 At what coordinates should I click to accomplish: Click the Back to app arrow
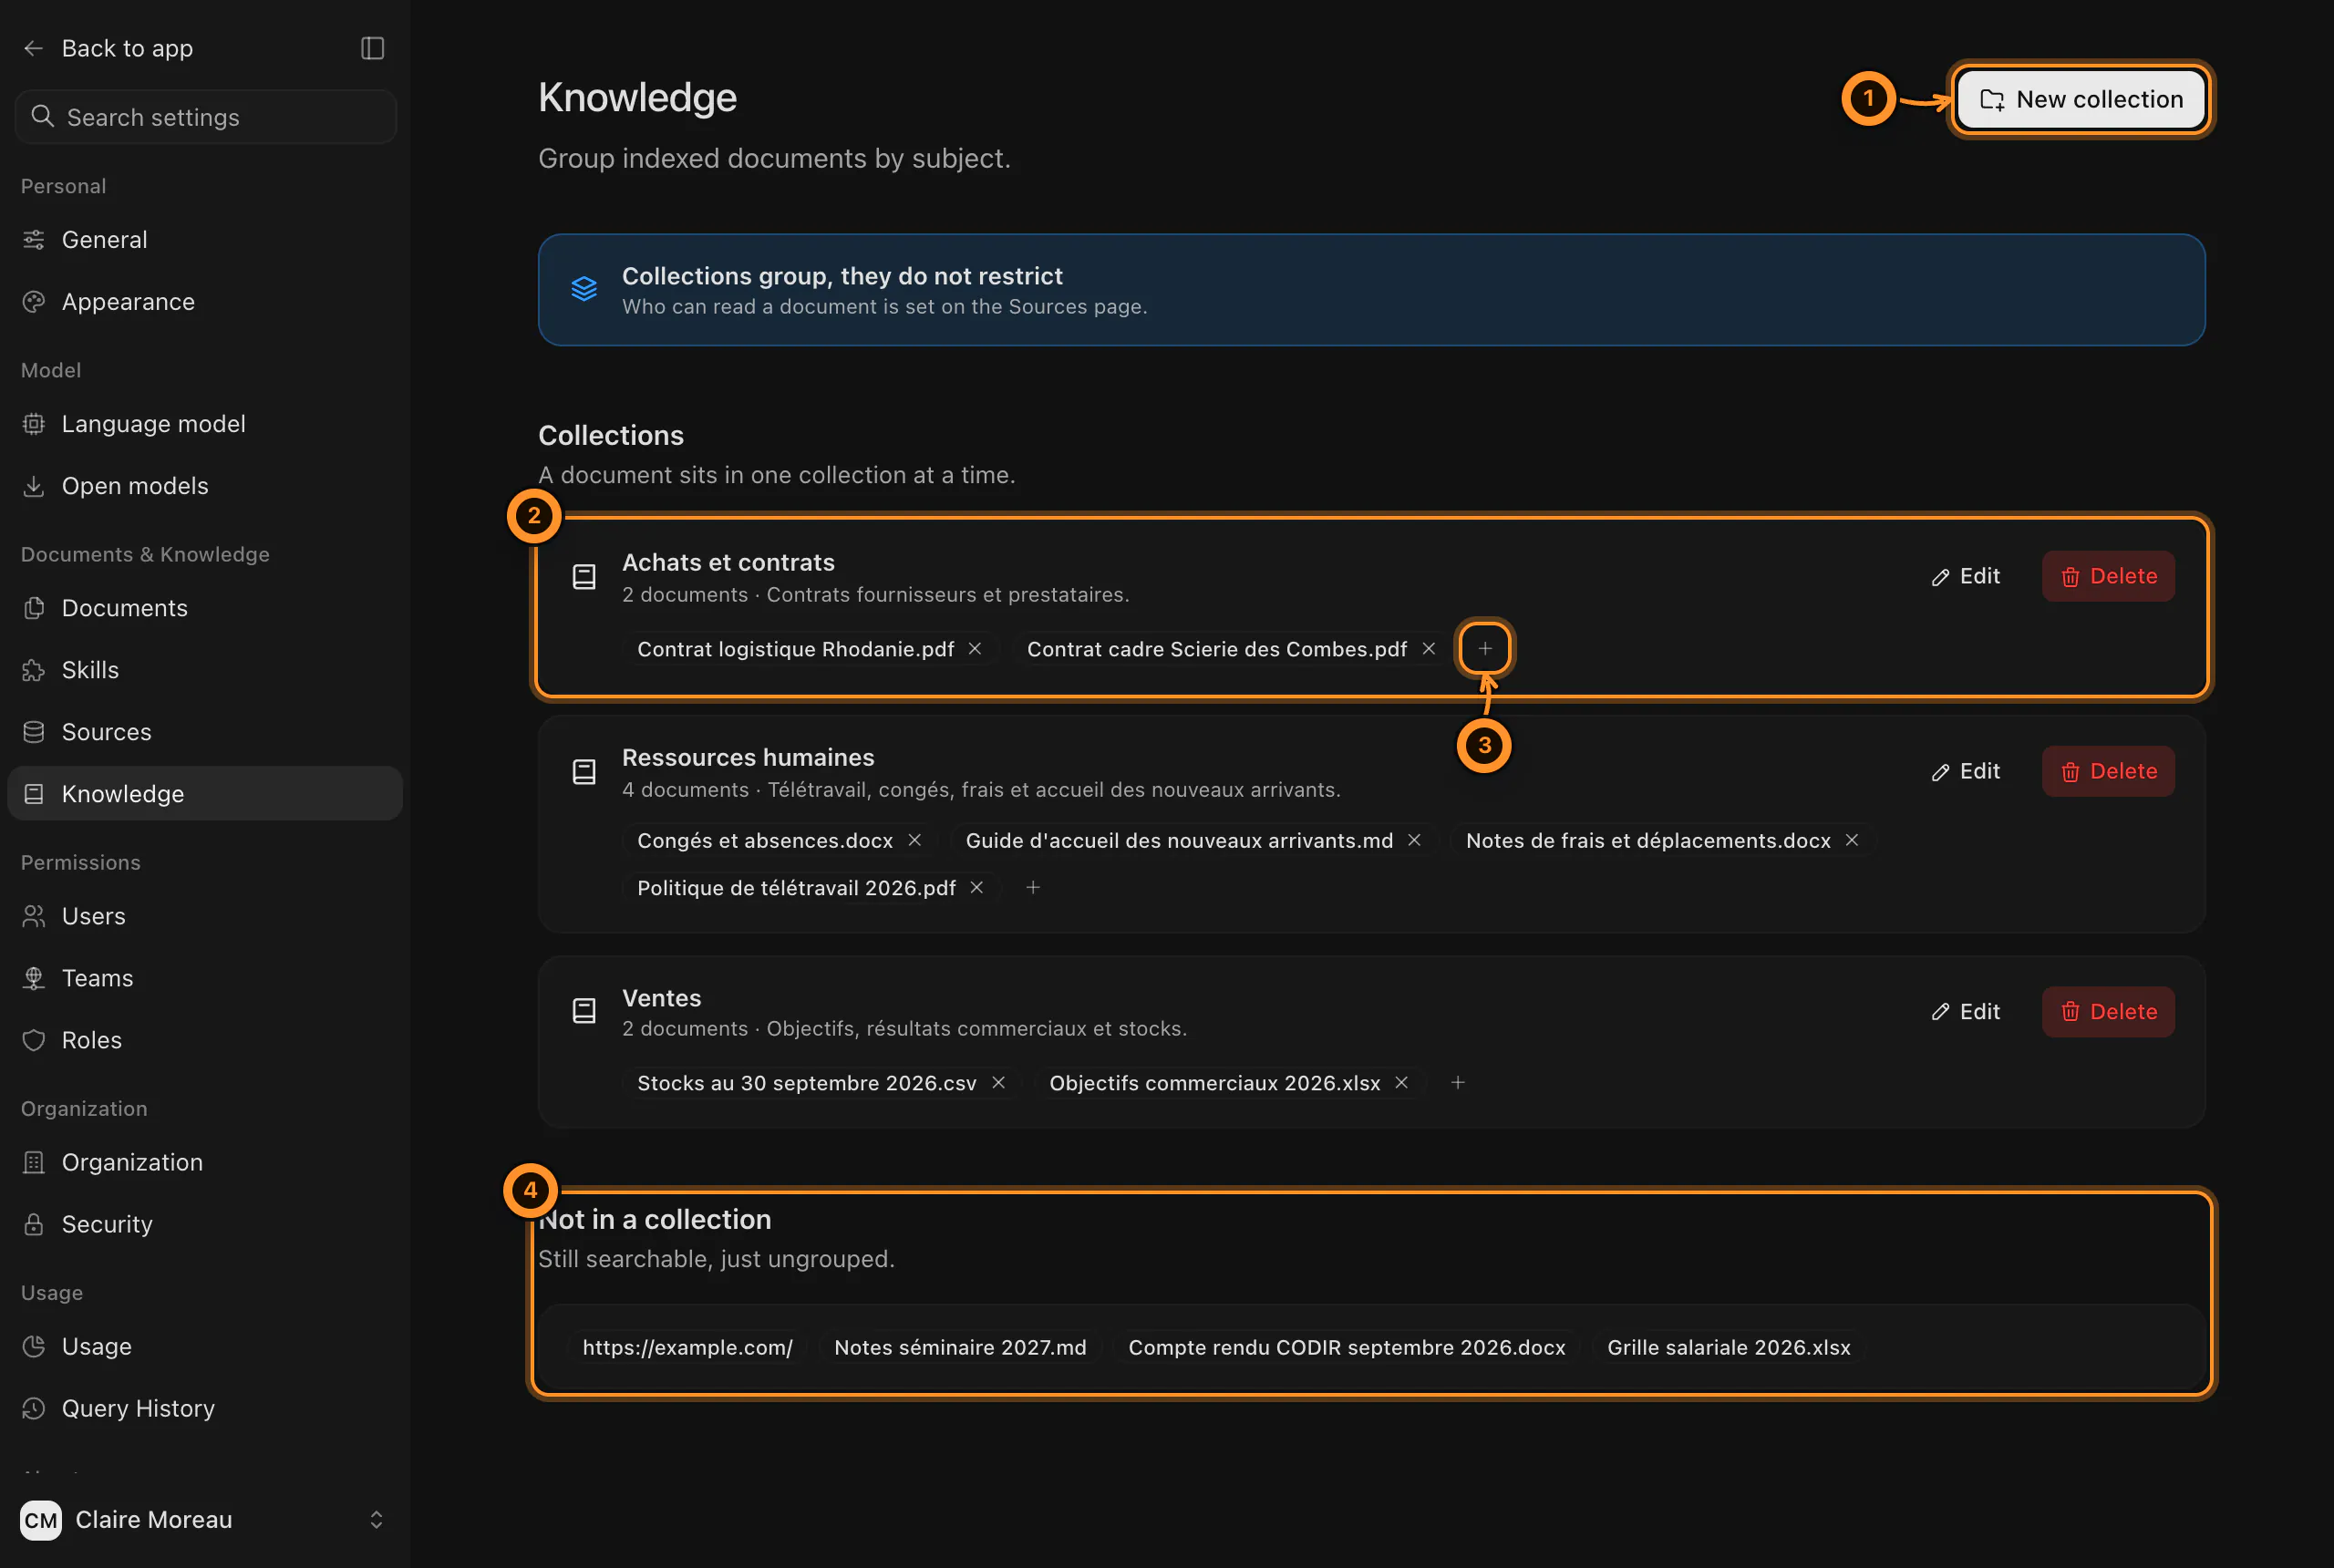point(34,48)
